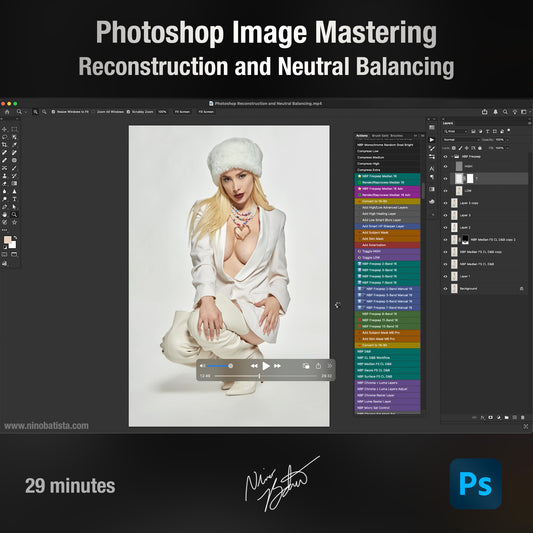Select the Eyedropper tool
Screen dimensions: 533x533
pyautogui.click(x=14, y=145)
